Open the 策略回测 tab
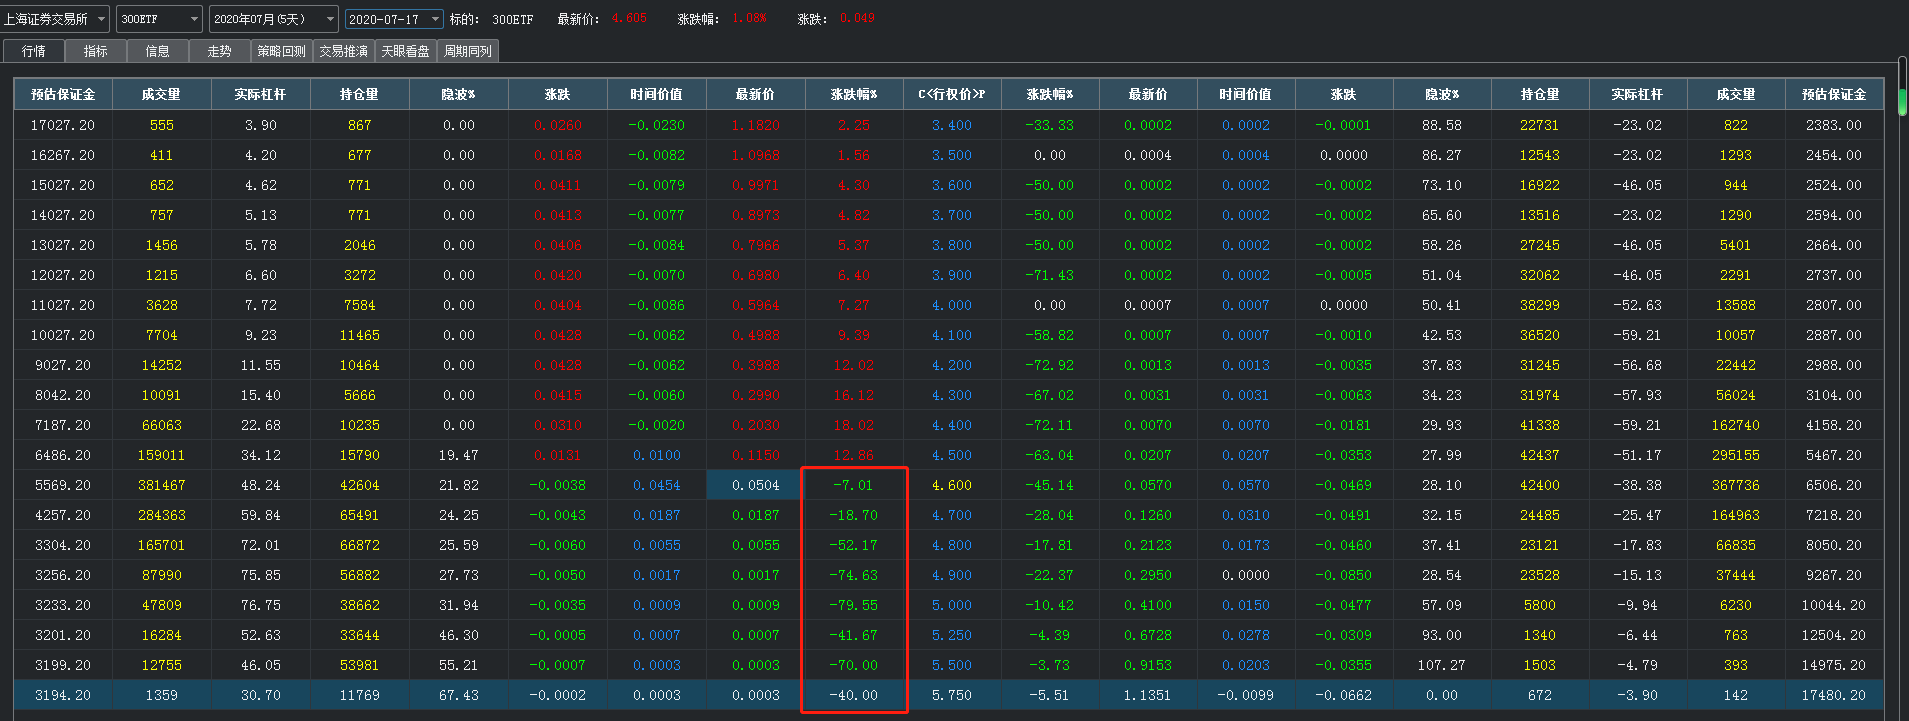Viewport: 1909px width, 721px height. pyautogui.click(x=282, y=51)
